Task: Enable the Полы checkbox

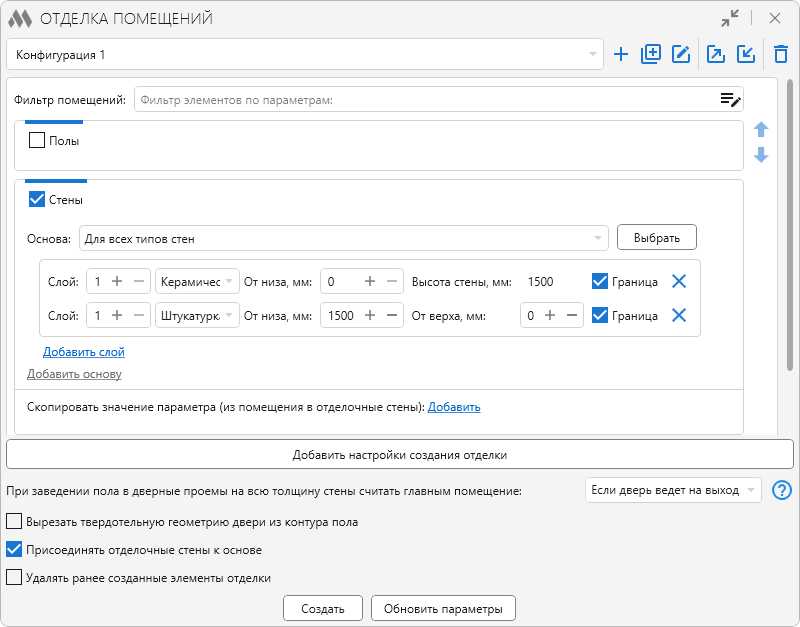Action: 37,140
